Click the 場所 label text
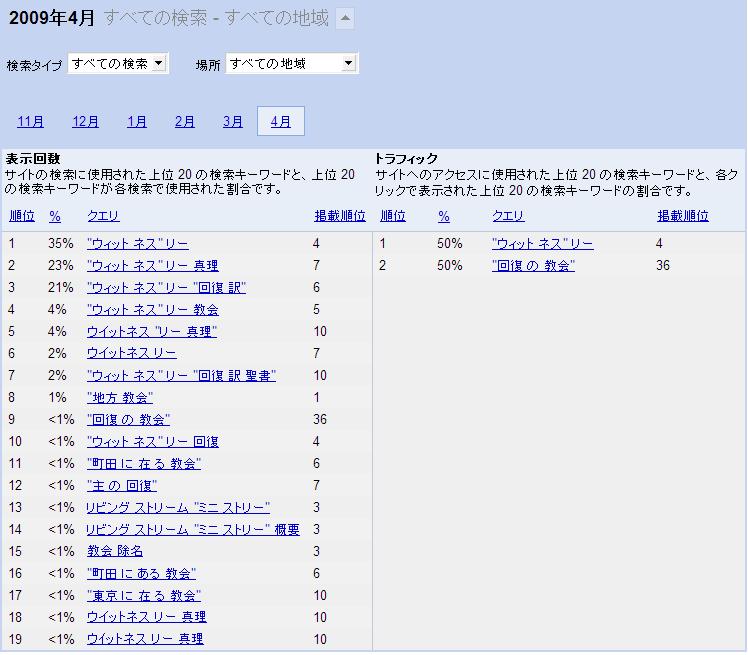Image resolution: width=748 pixels, height=655 pixels. click(x=208, y=65)
